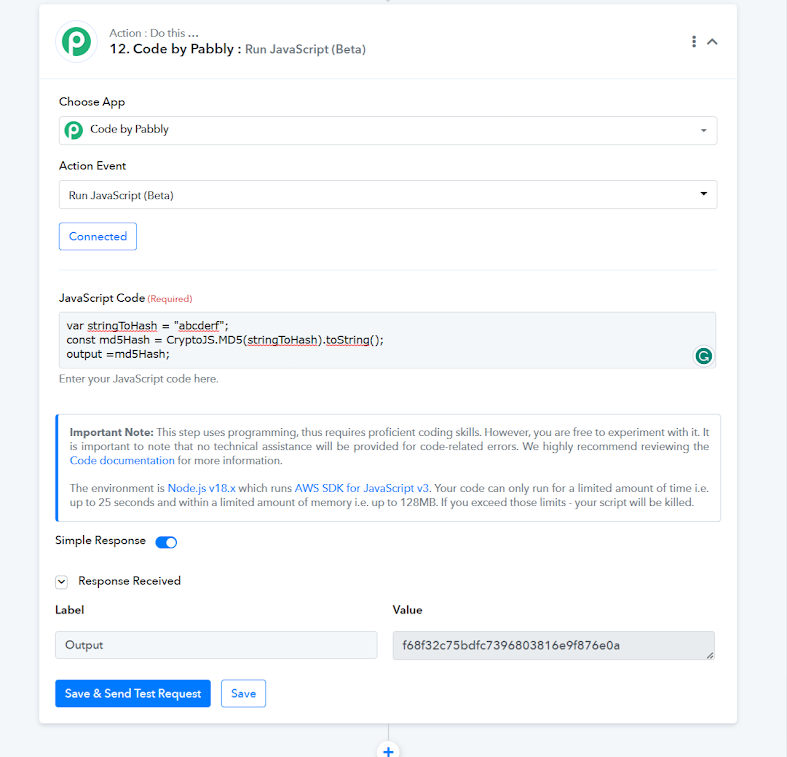Click Save & Send Test Request
The image size is (787, 757).
(x=133, y=693)
